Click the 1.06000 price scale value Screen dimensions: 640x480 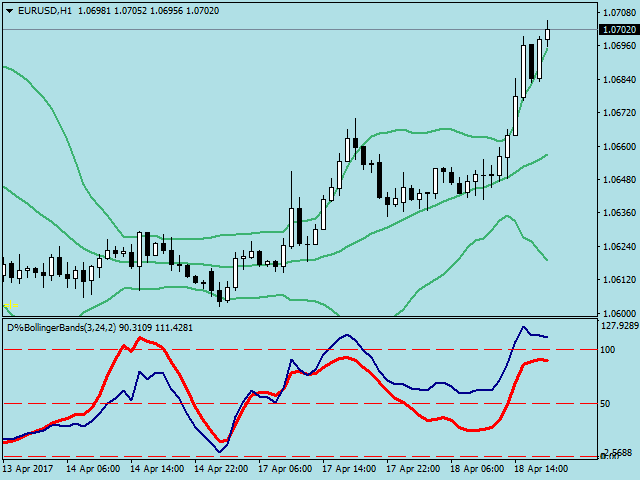pyautogui.click(x=619, y=313)
